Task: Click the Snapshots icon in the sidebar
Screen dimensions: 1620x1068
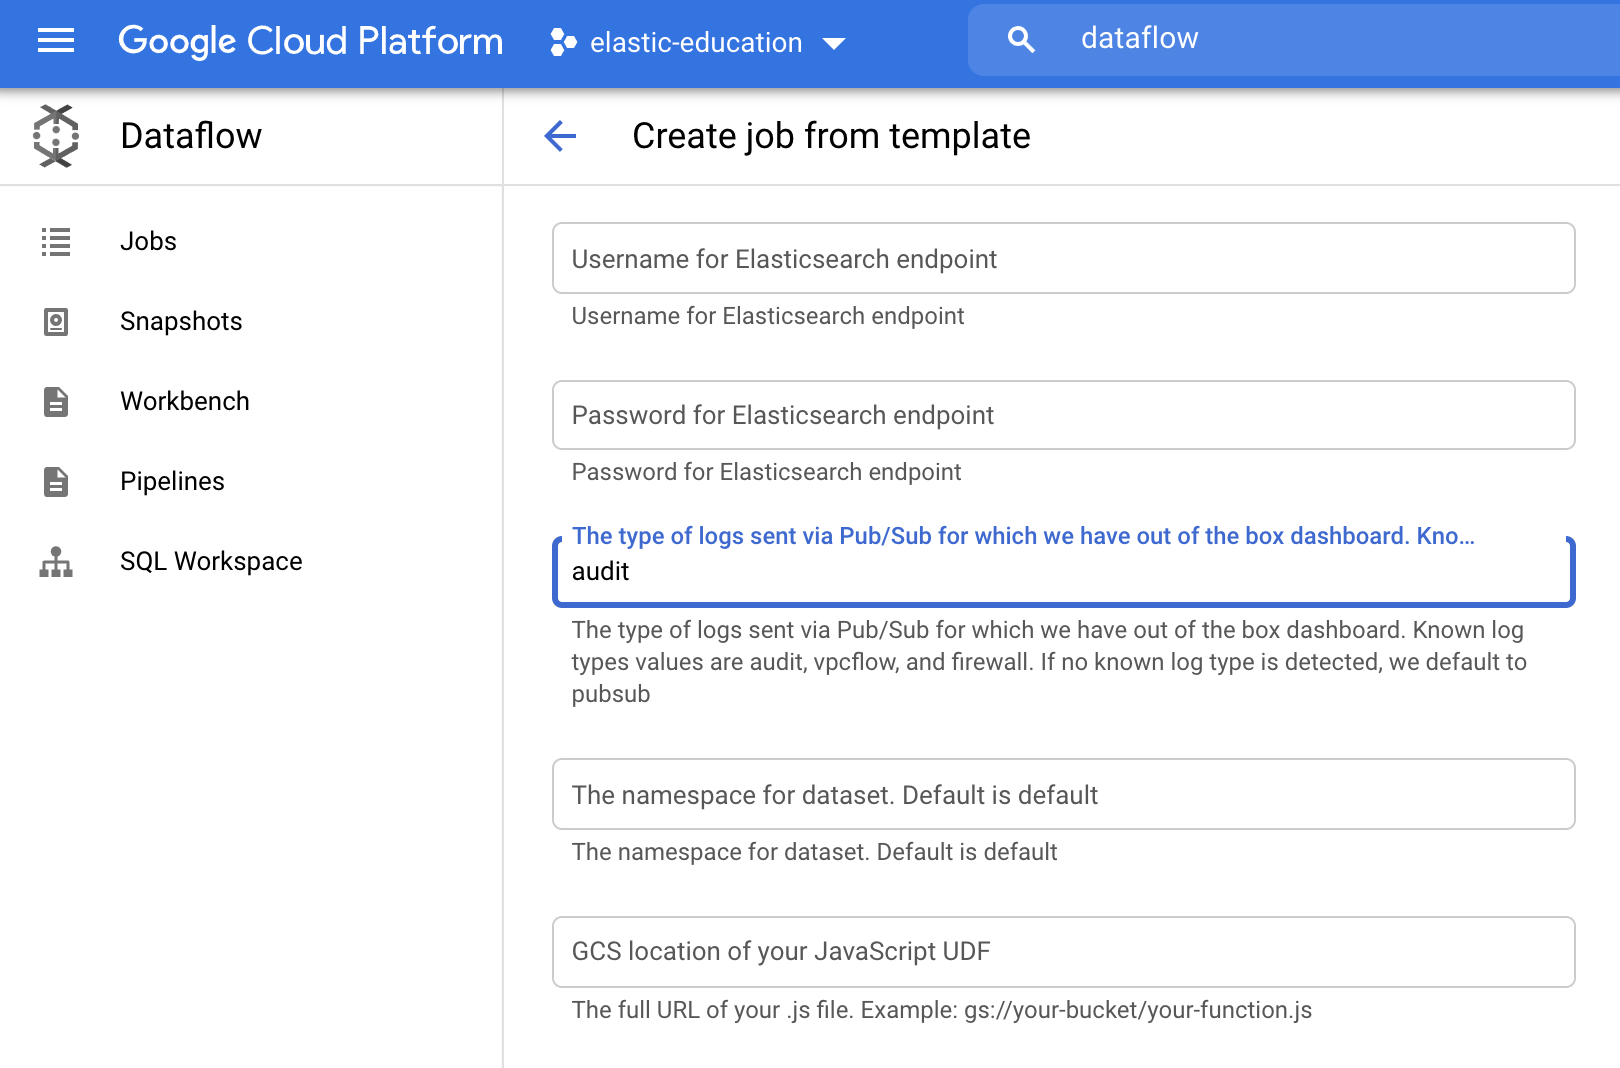Action: [55, 321]
